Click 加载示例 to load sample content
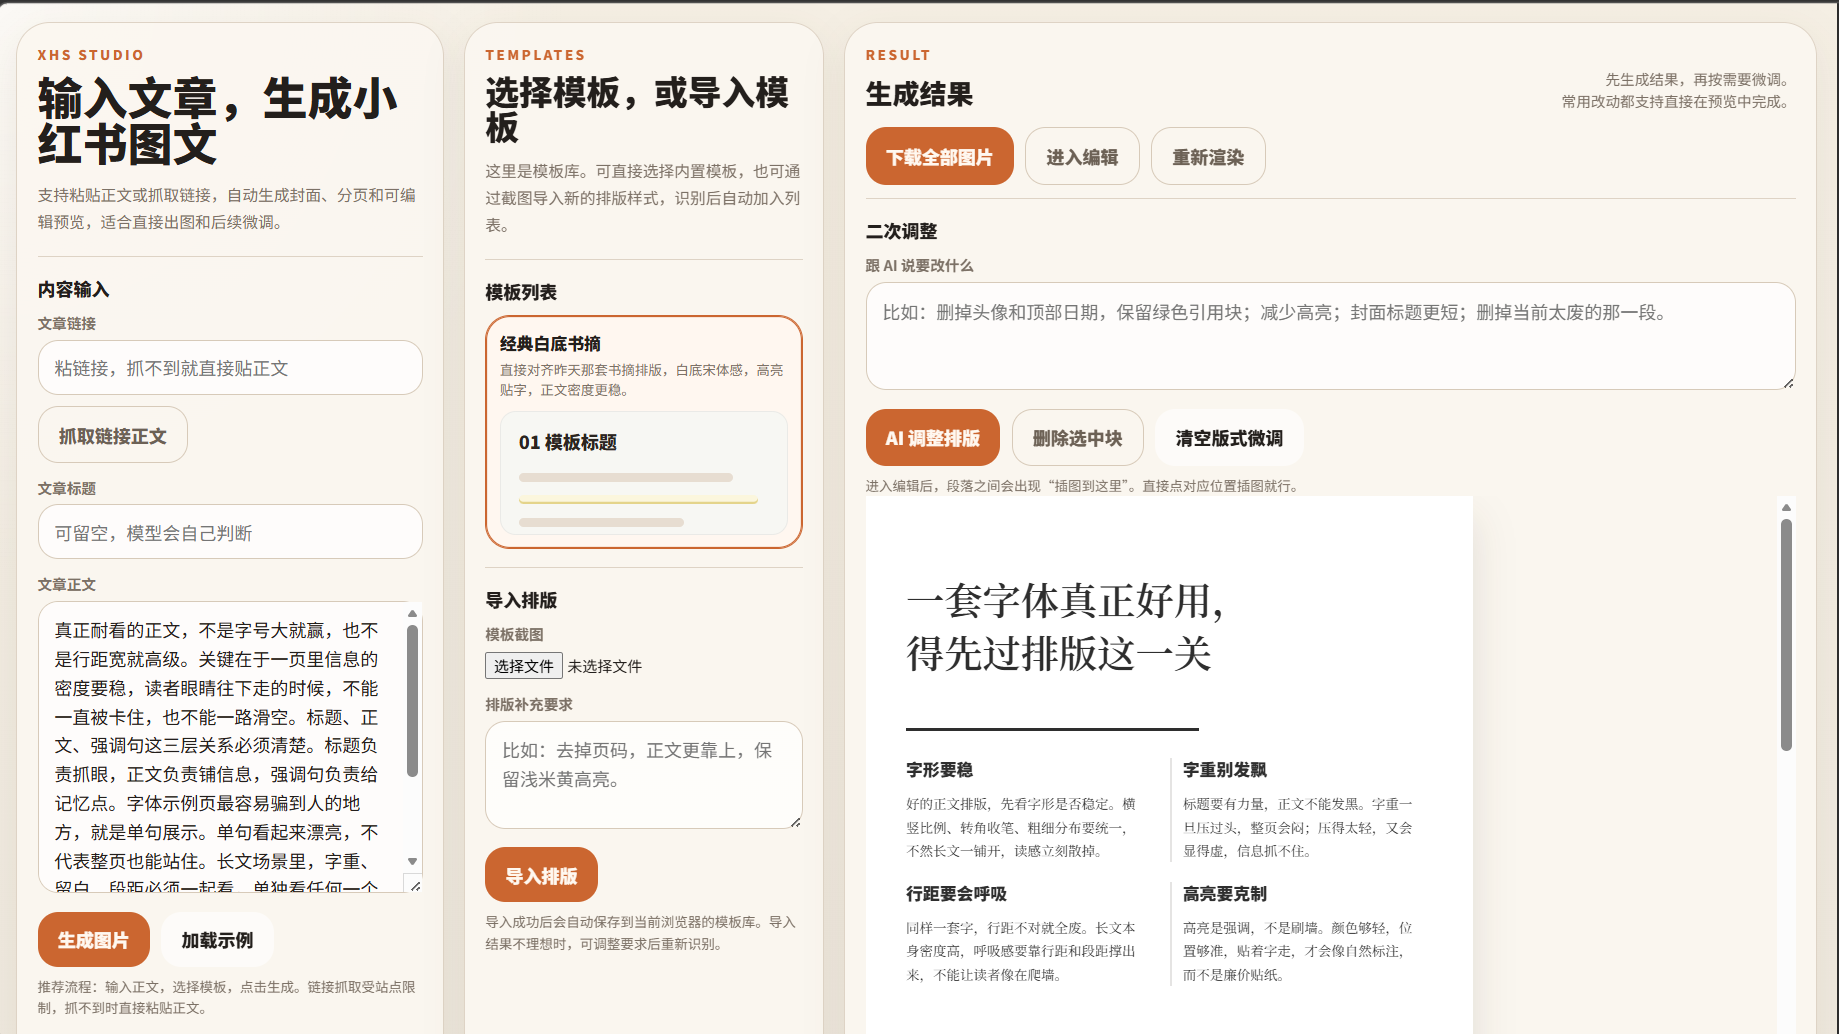The width and height of the screenshot is (1839, 1034). click(216, 939)
